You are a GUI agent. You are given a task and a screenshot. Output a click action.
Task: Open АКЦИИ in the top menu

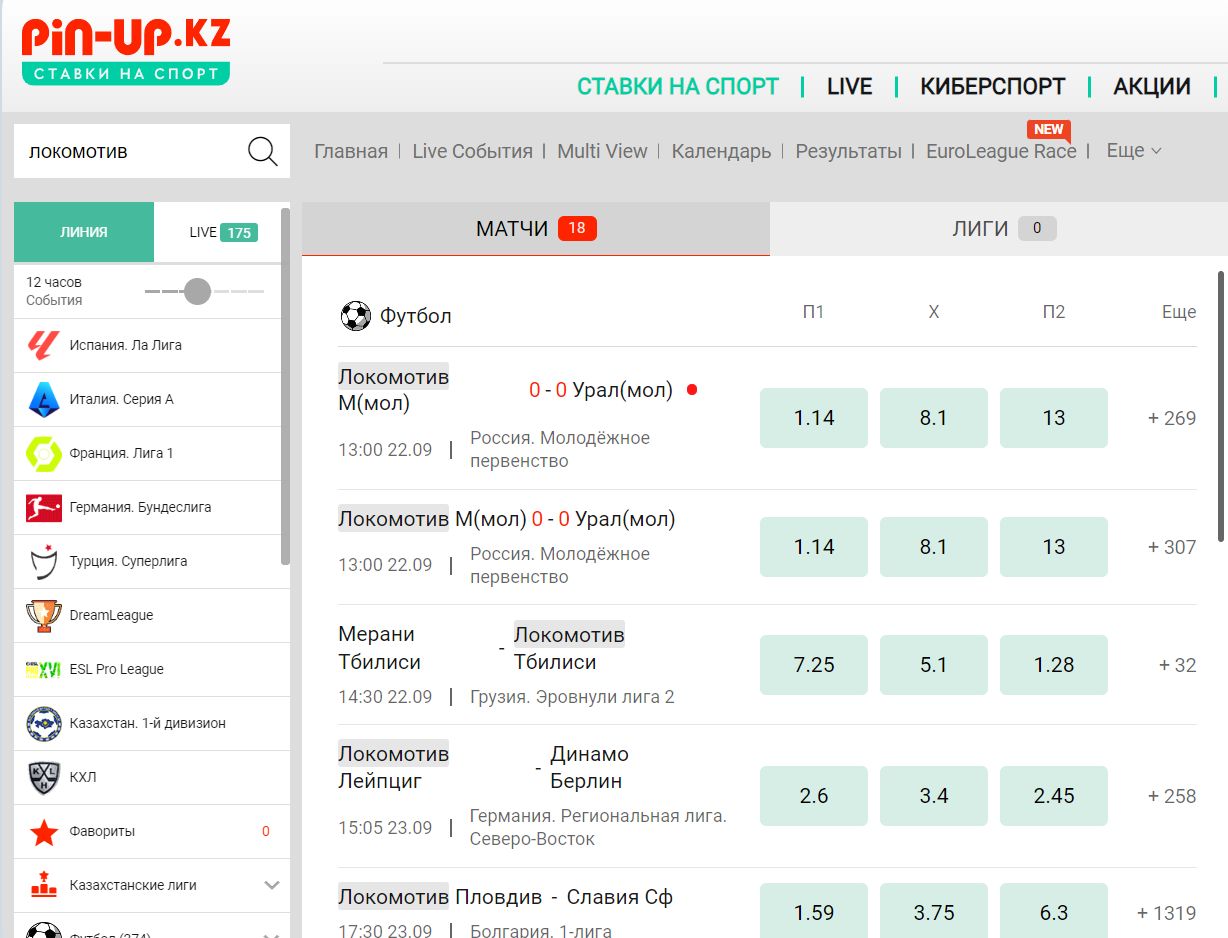pos(1152,87)
